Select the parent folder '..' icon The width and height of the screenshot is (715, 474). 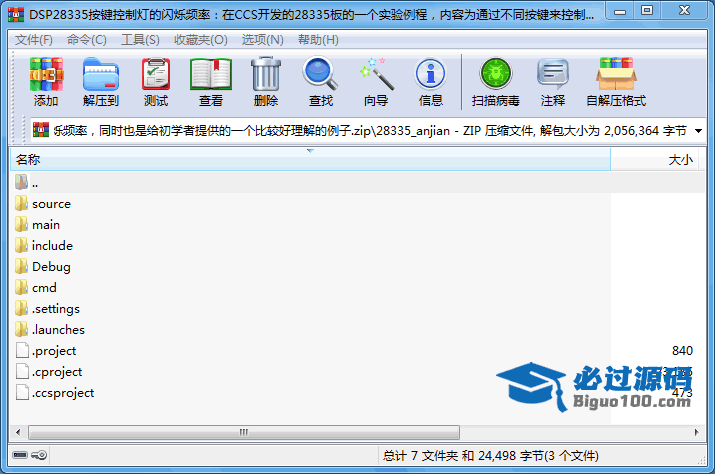pyautogui.click(x=21, y=182)
